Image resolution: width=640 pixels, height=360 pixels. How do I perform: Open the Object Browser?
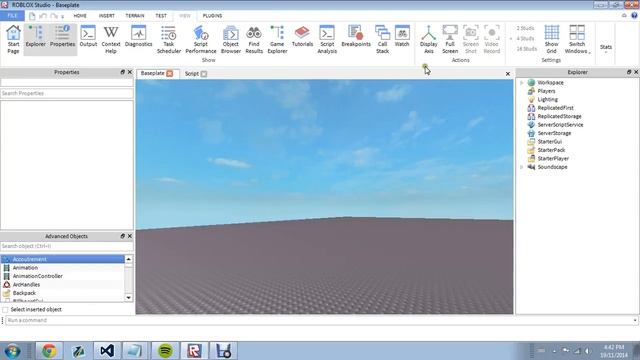pos(231,39)
